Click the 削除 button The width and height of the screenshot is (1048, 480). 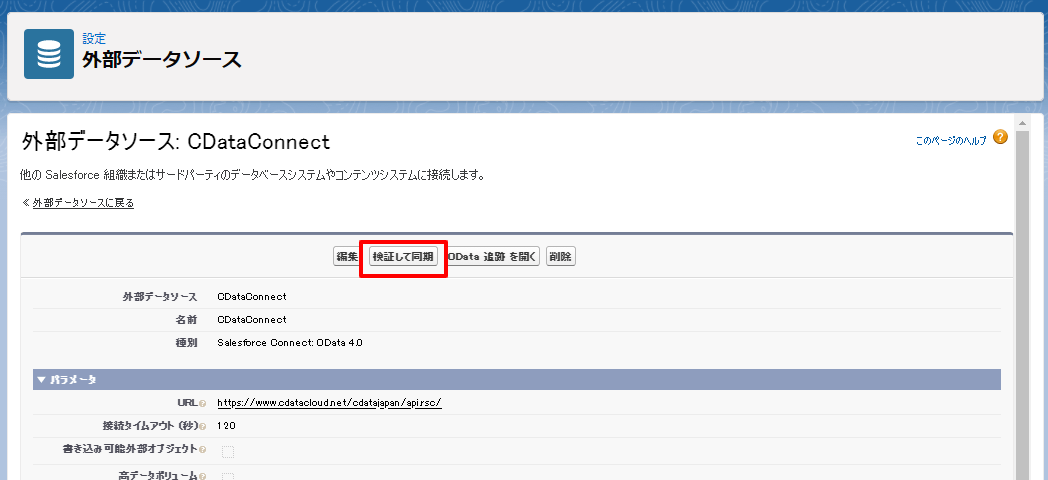[561, 257]
